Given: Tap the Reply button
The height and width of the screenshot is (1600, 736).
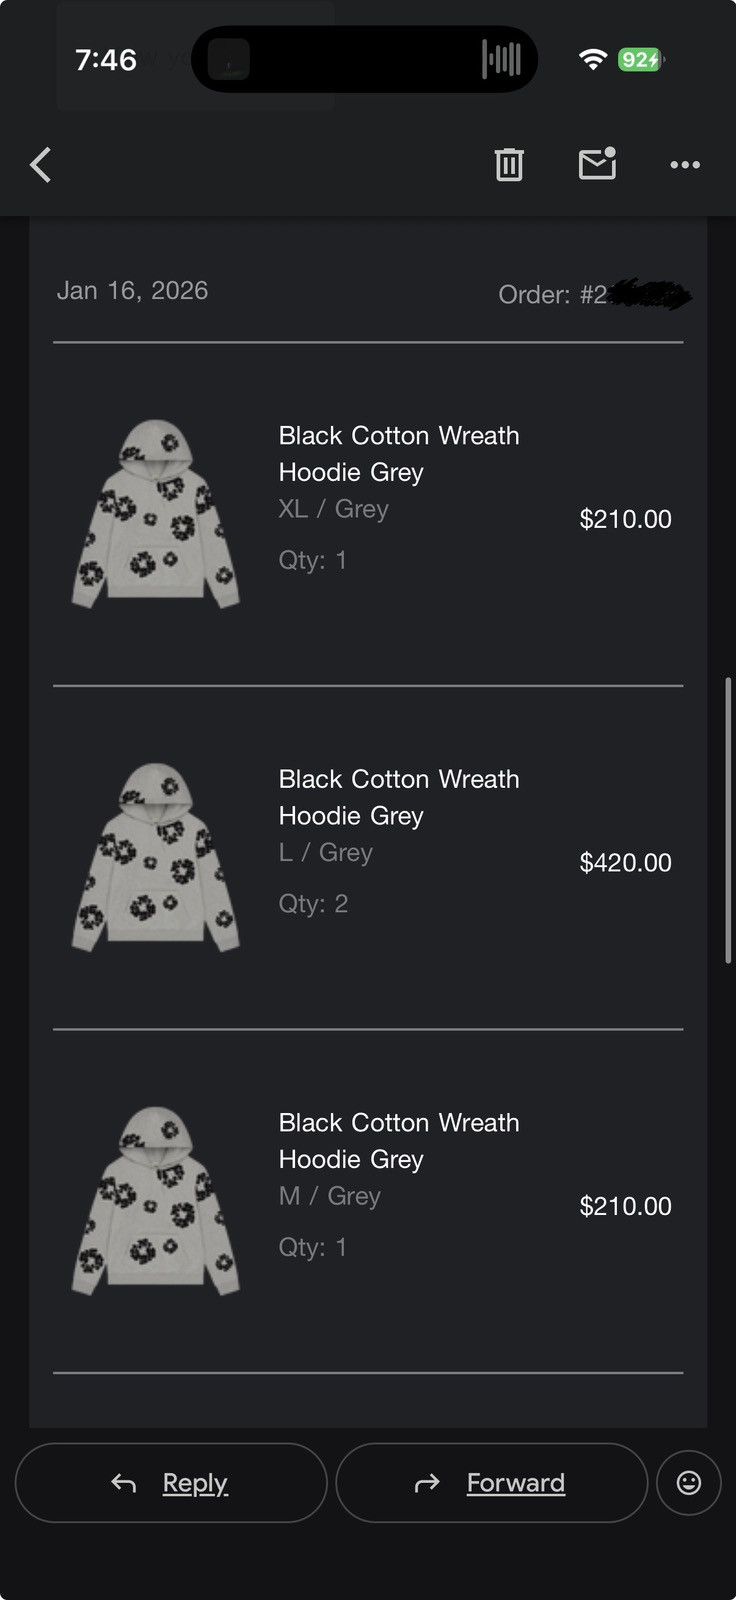Looking at the screenshot, I should tap(171, 1483).
